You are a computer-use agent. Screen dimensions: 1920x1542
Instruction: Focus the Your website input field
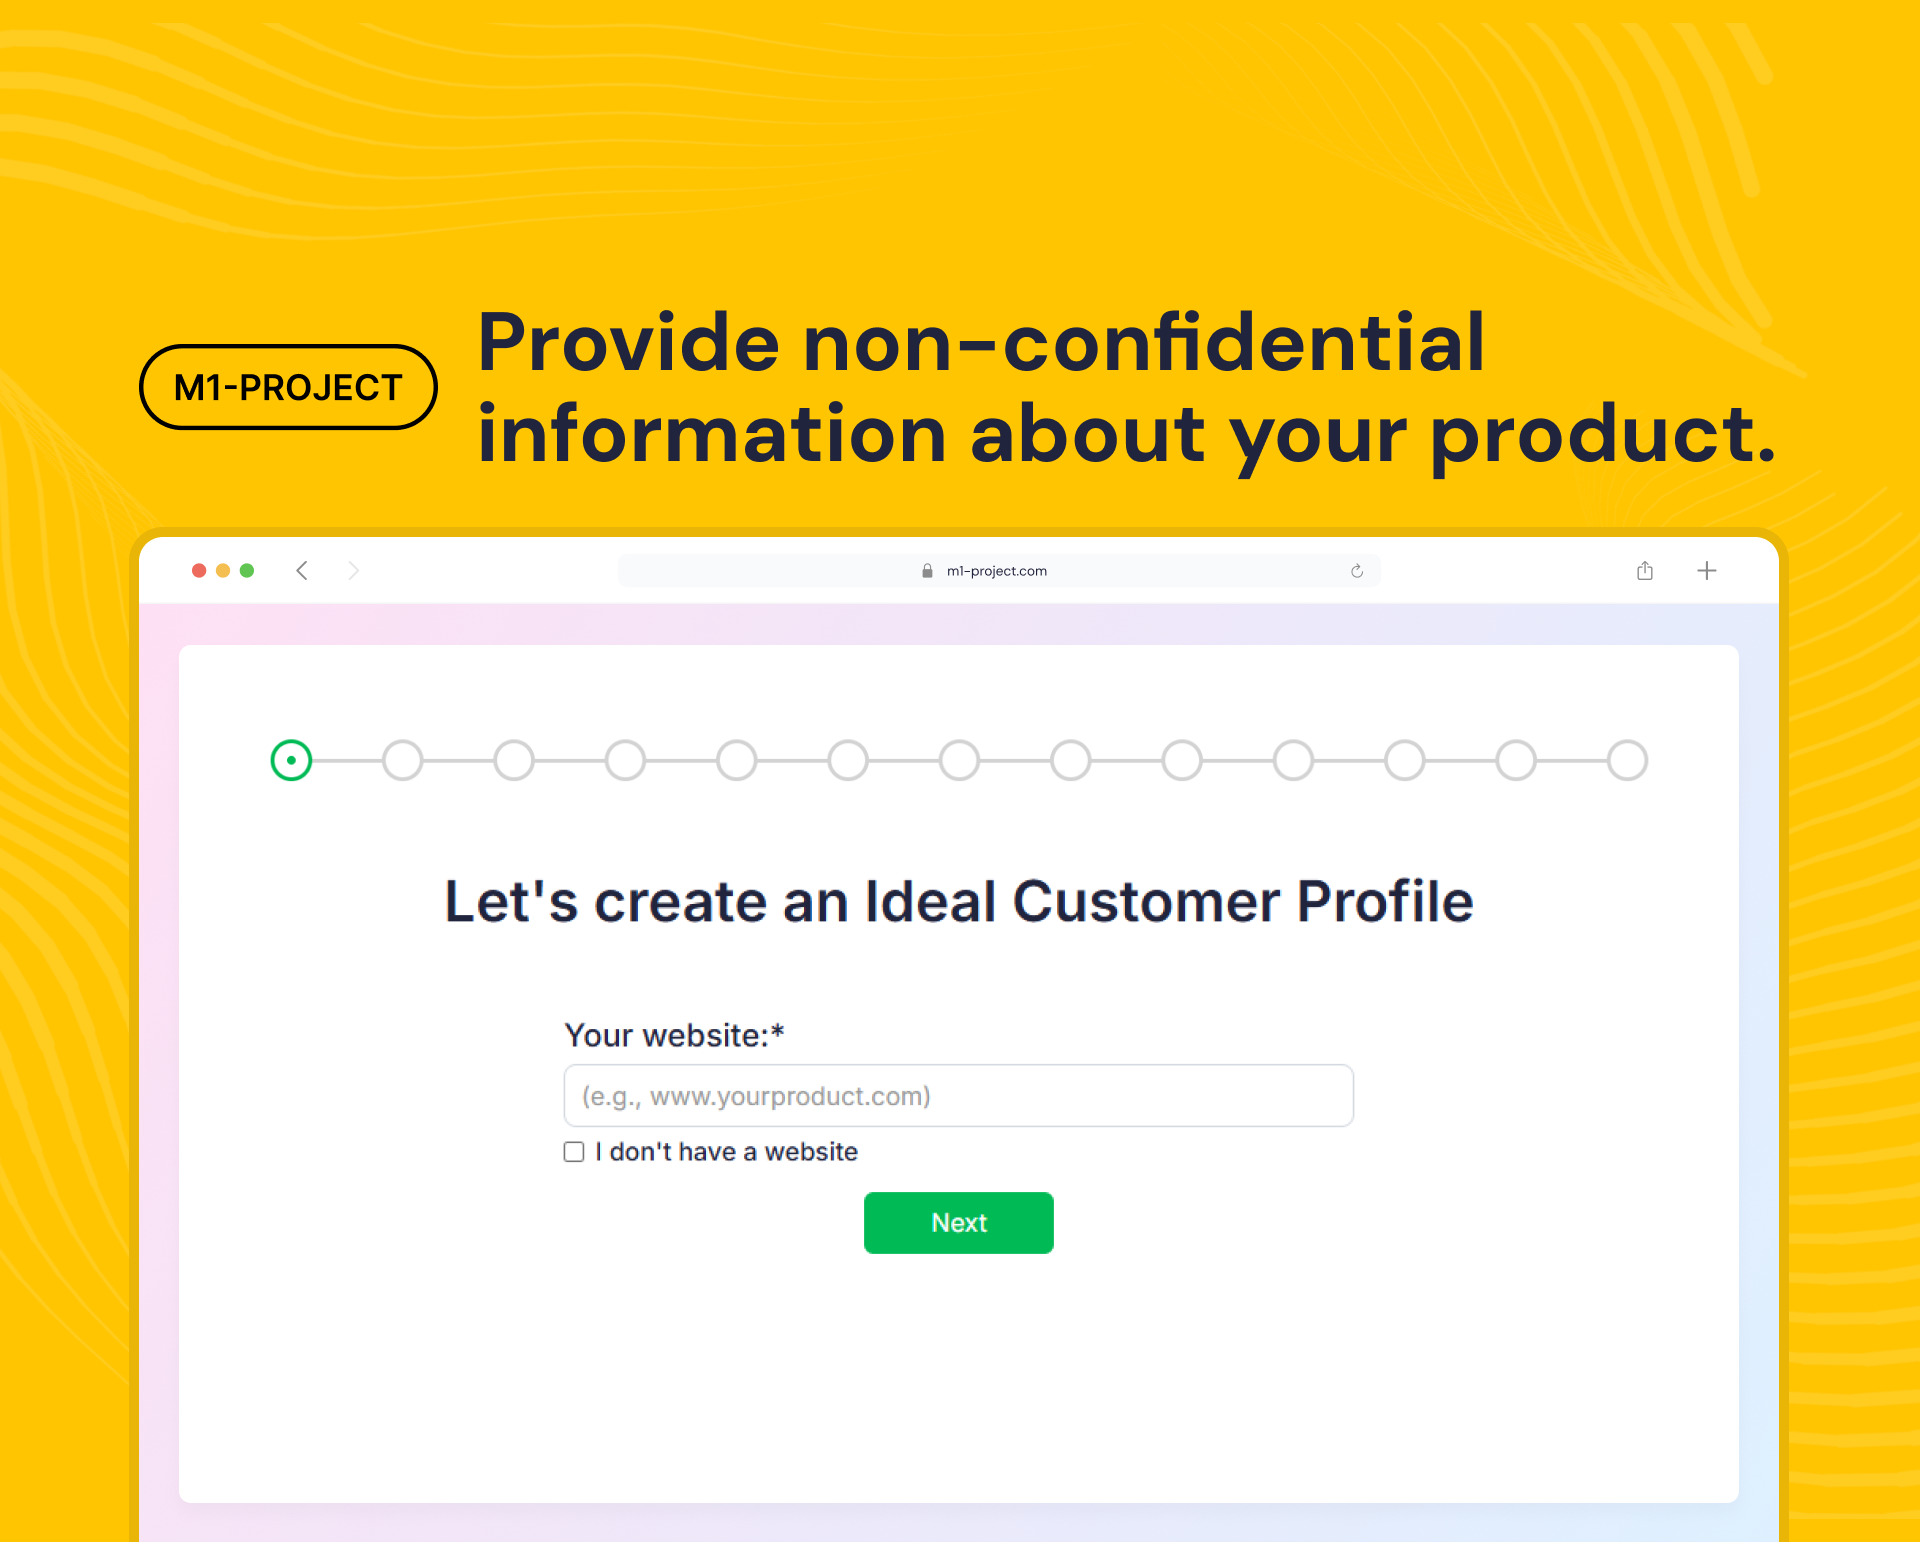(958, 1096)
